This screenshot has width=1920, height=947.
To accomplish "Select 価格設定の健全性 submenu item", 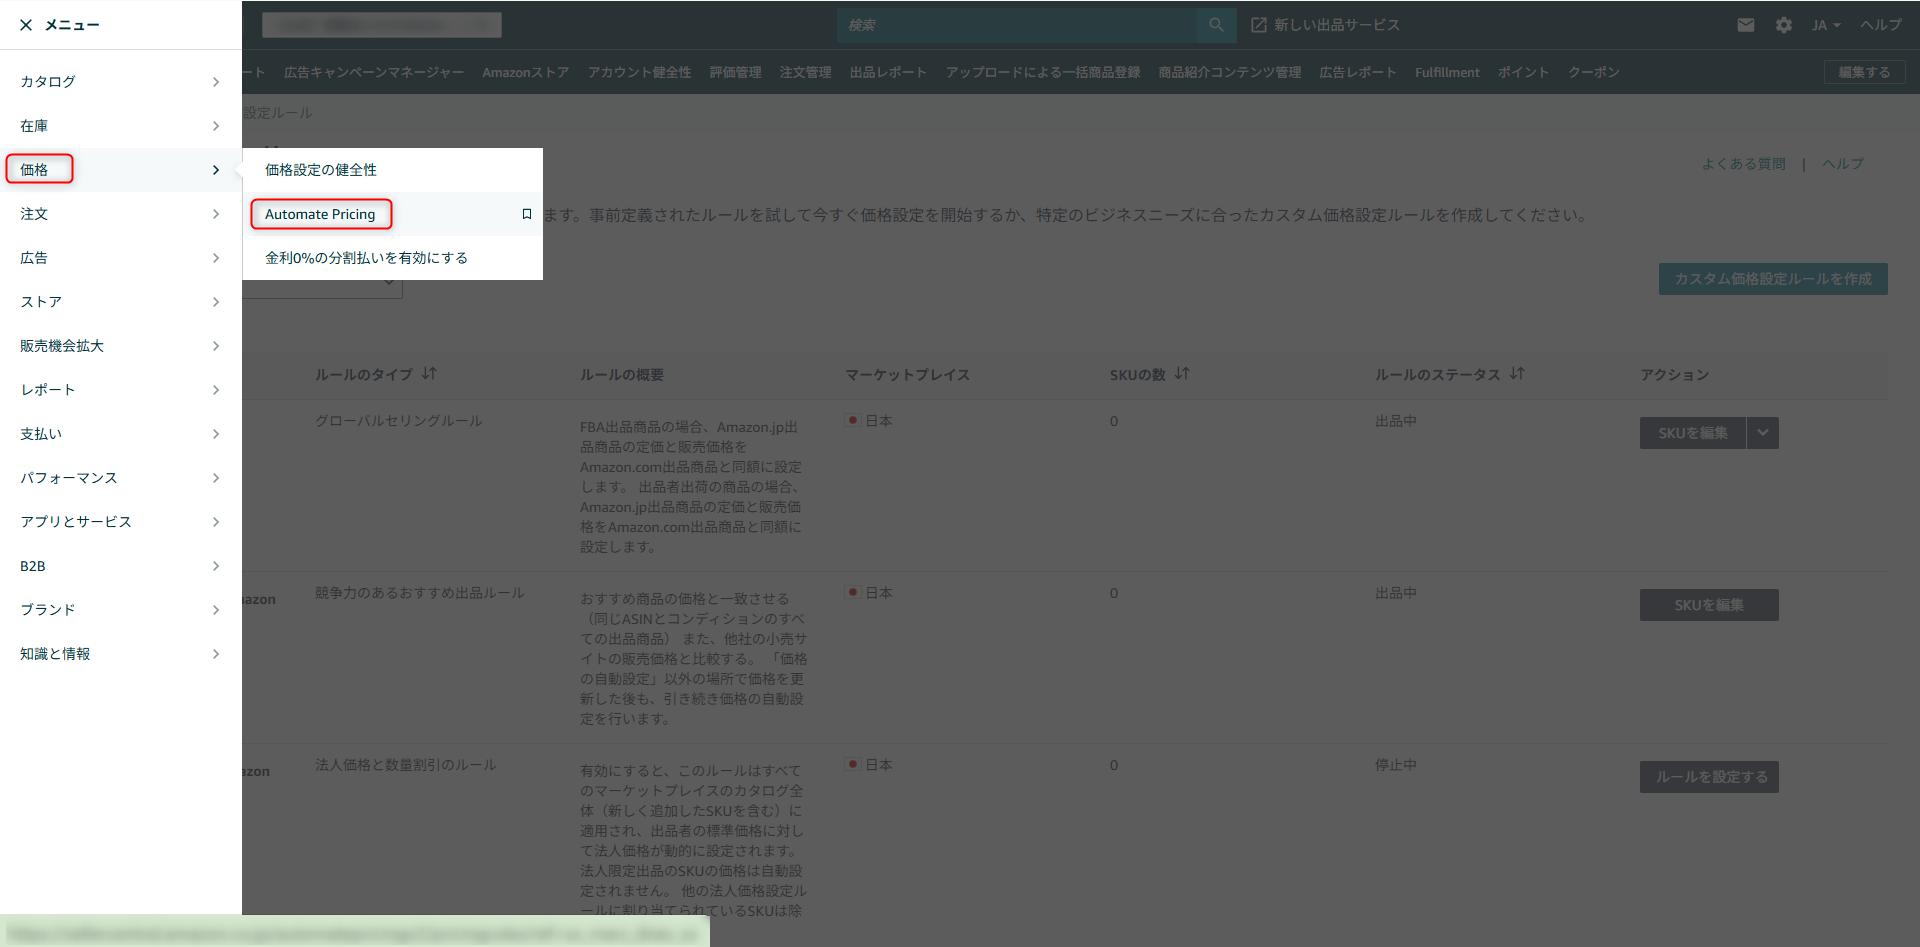I will click(x=321, y=170).
